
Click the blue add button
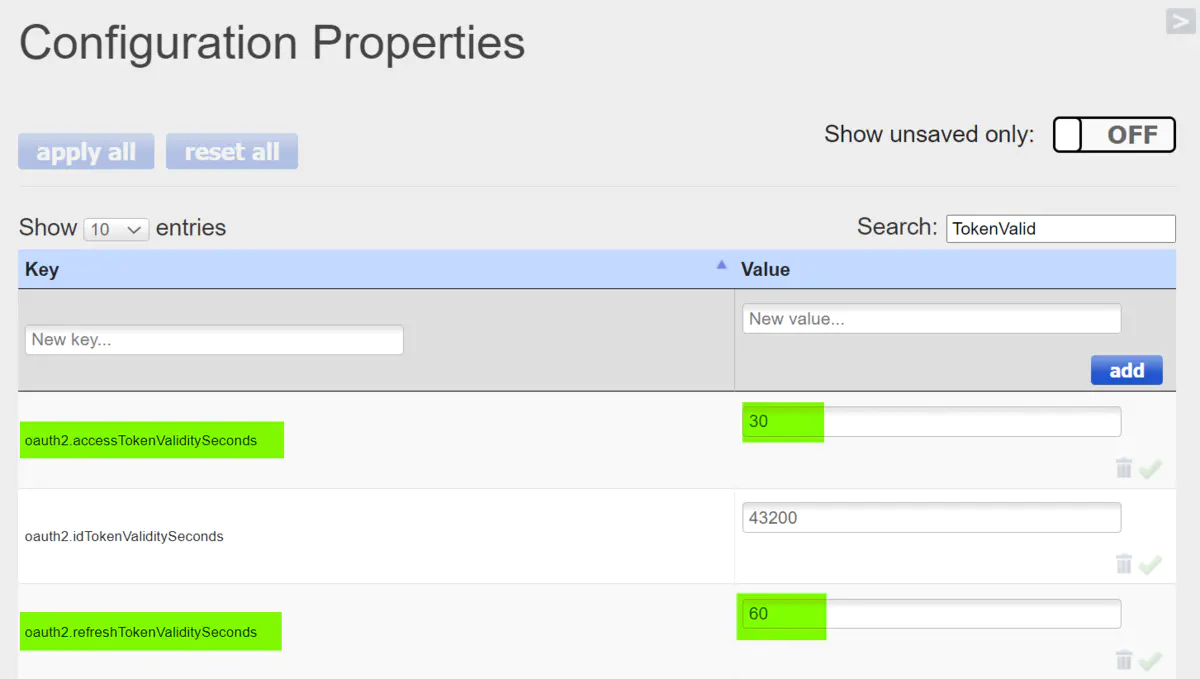[x=1126, y=370]
